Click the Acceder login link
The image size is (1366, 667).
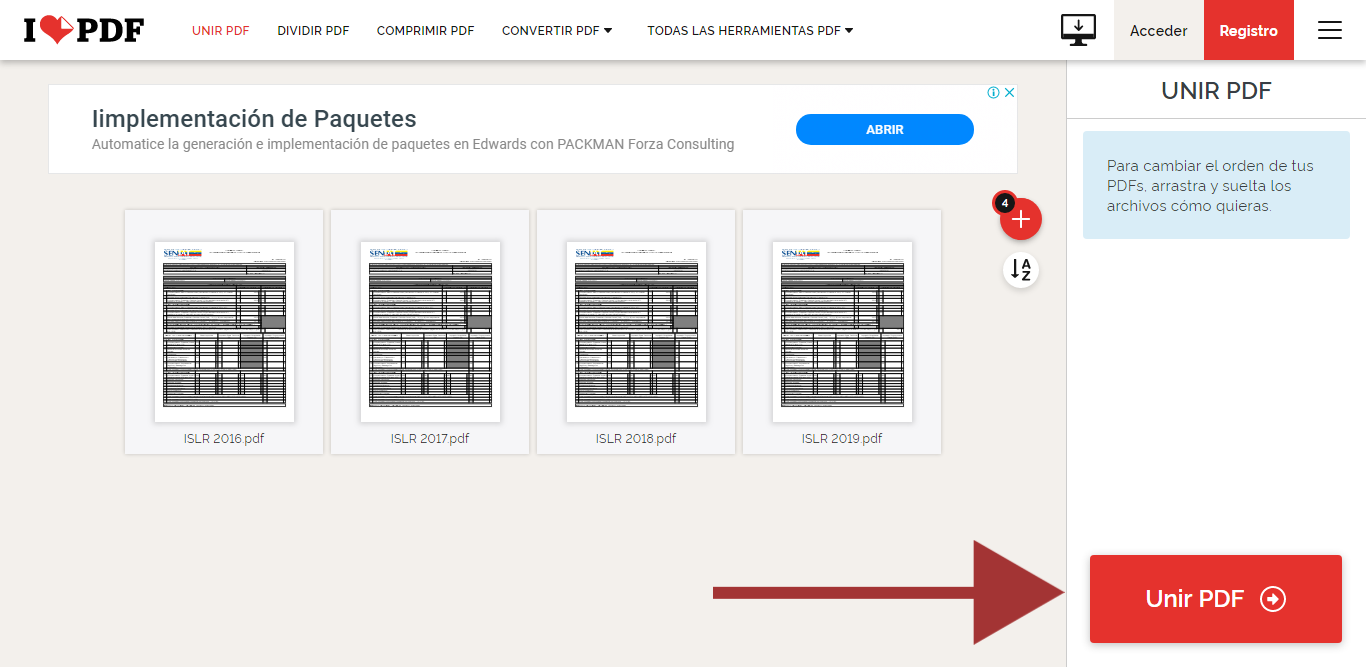[1158, 31]
